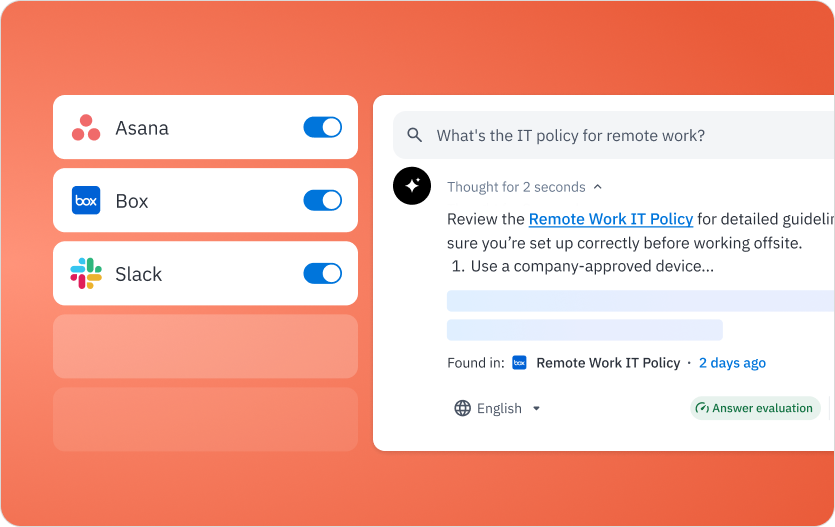Click the gauge icon in Answer evaluation
The width and height of the screenshot is (835, 527).
(702, 408)
